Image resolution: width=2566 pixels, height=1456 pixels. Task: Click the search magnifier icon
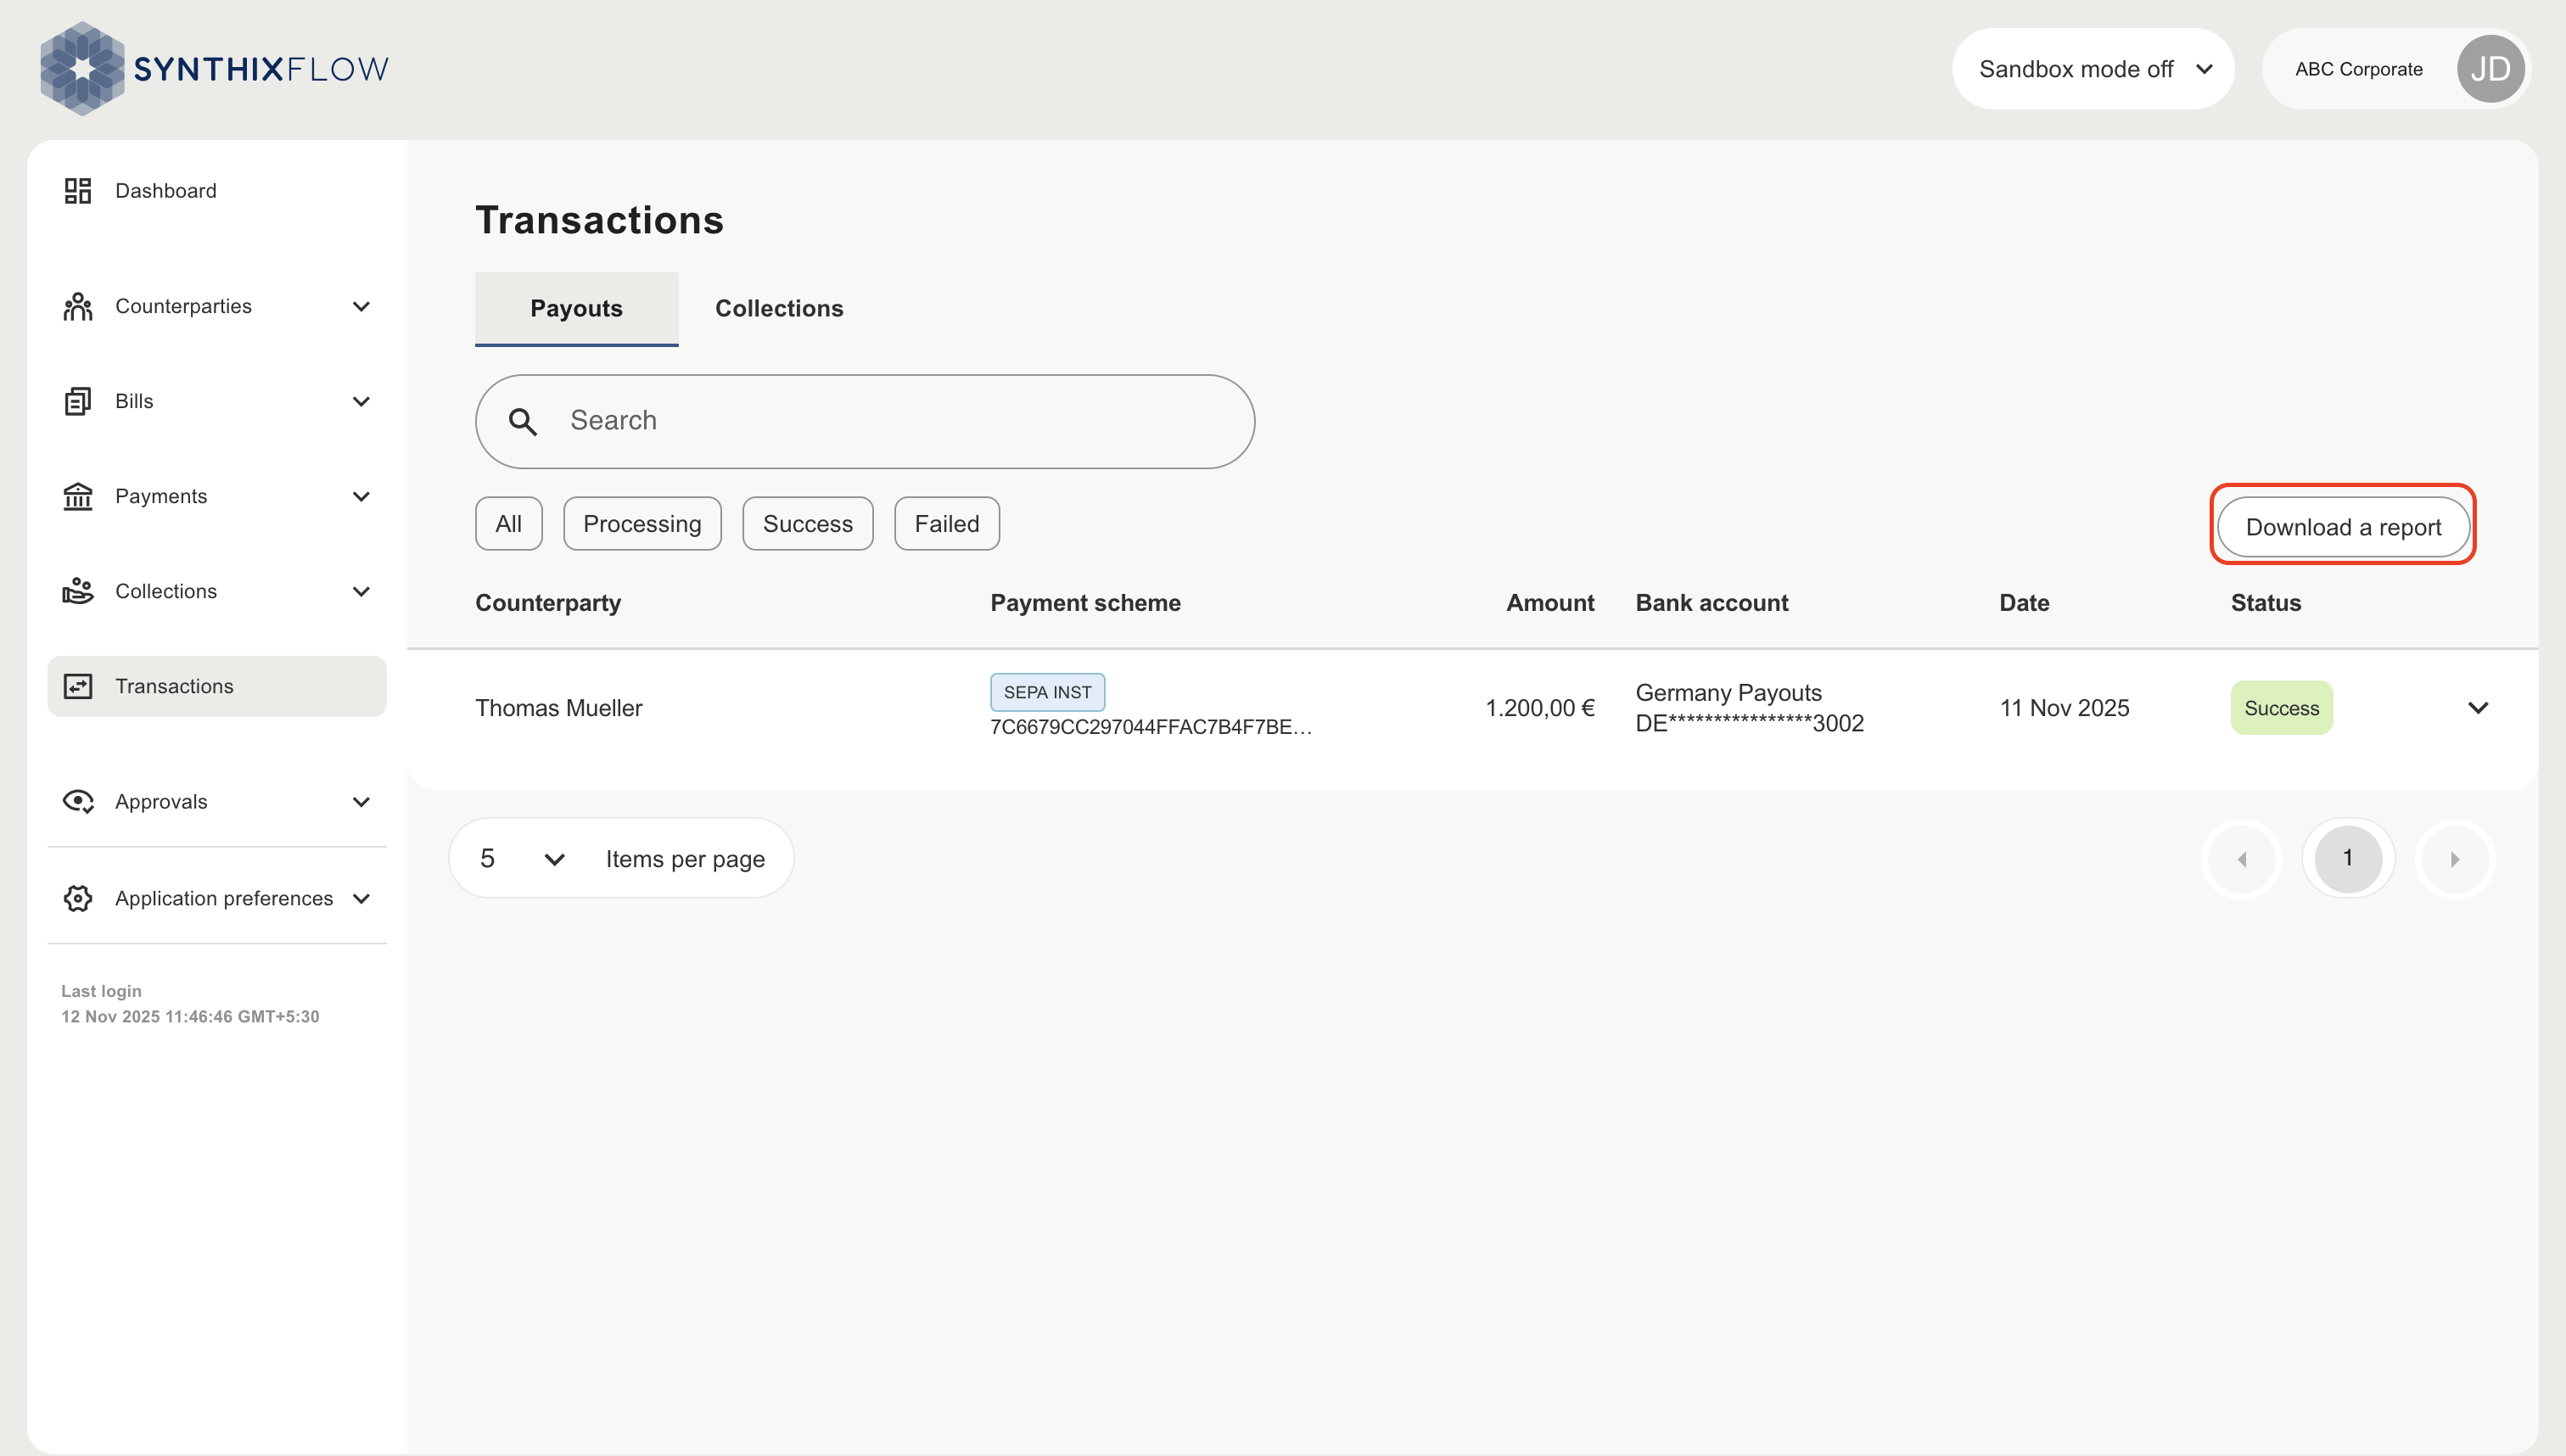523,422
